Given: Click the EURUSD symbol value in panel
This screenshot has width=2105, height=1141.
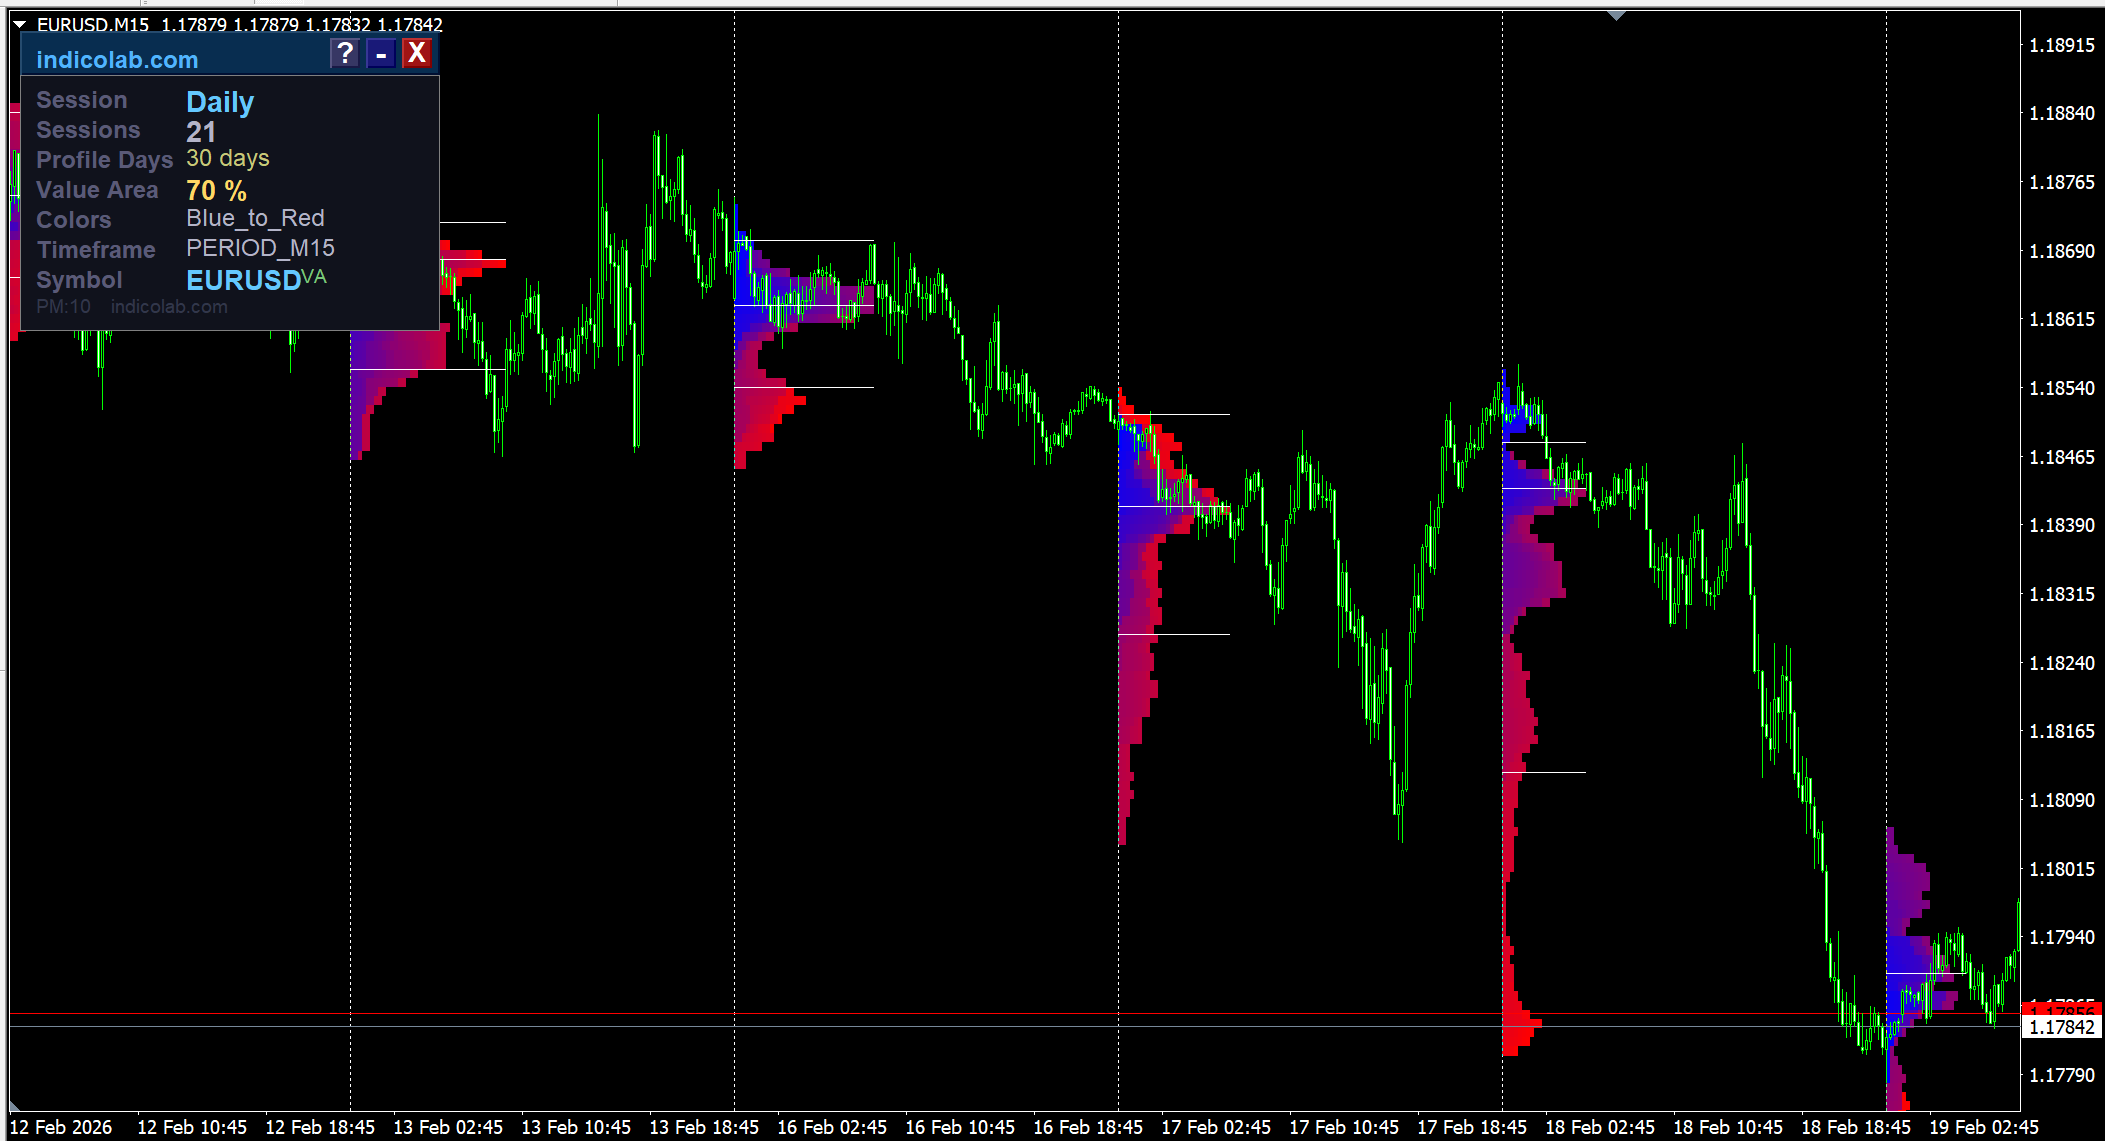Looking at the screenshot, I should tap(243, 280).
